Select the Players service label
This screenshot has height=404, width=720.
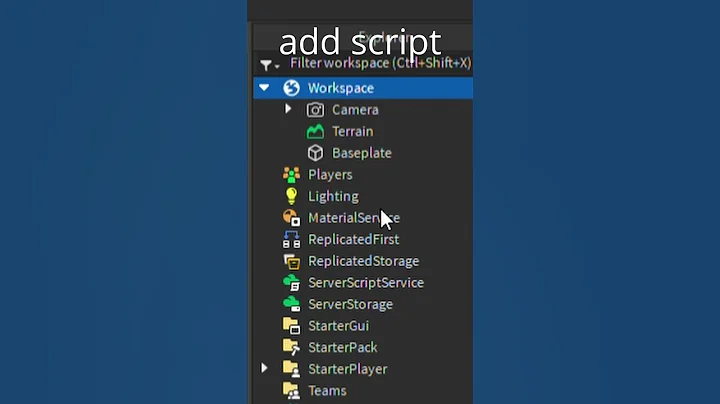coord(330,174)
